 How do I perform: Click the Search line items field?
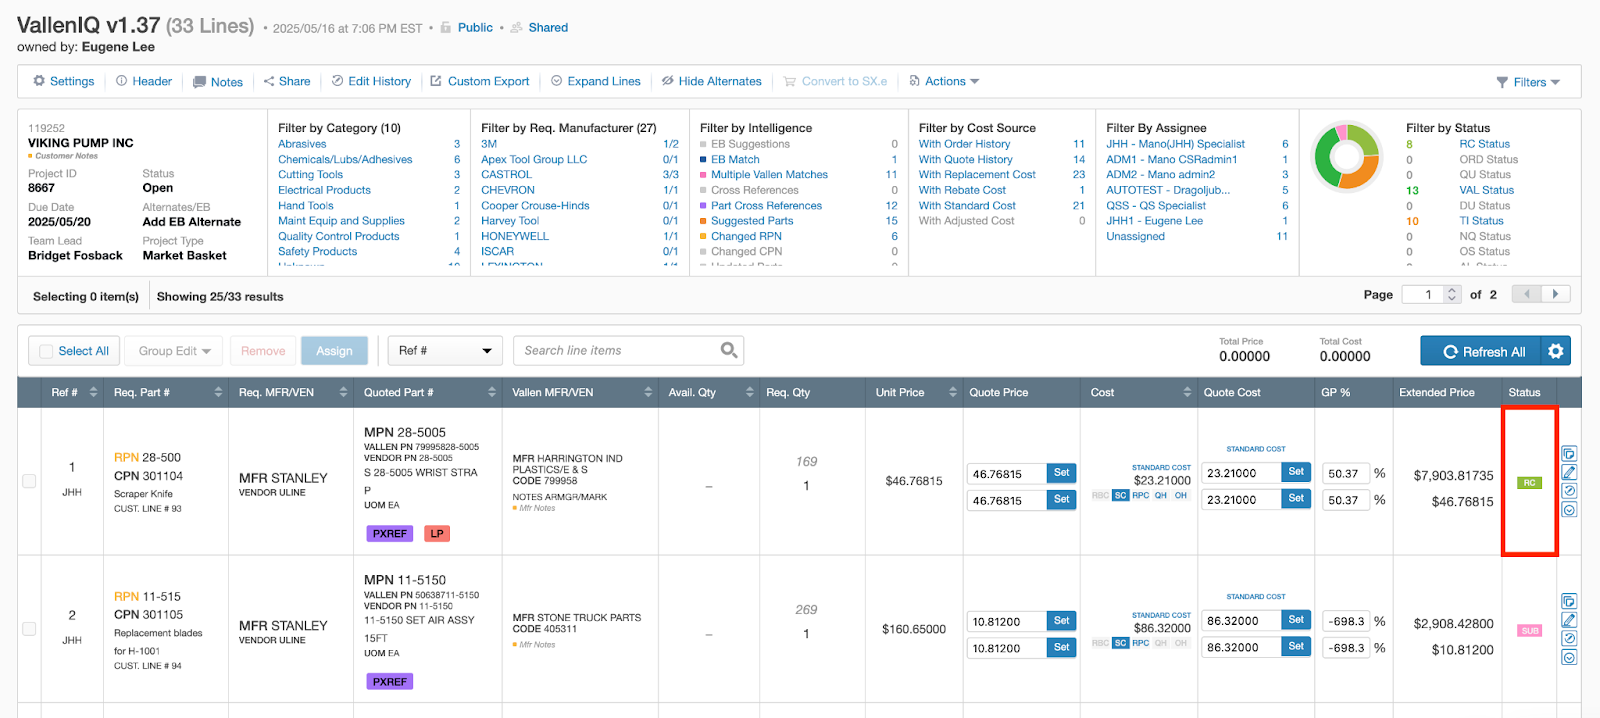(617, 350)
